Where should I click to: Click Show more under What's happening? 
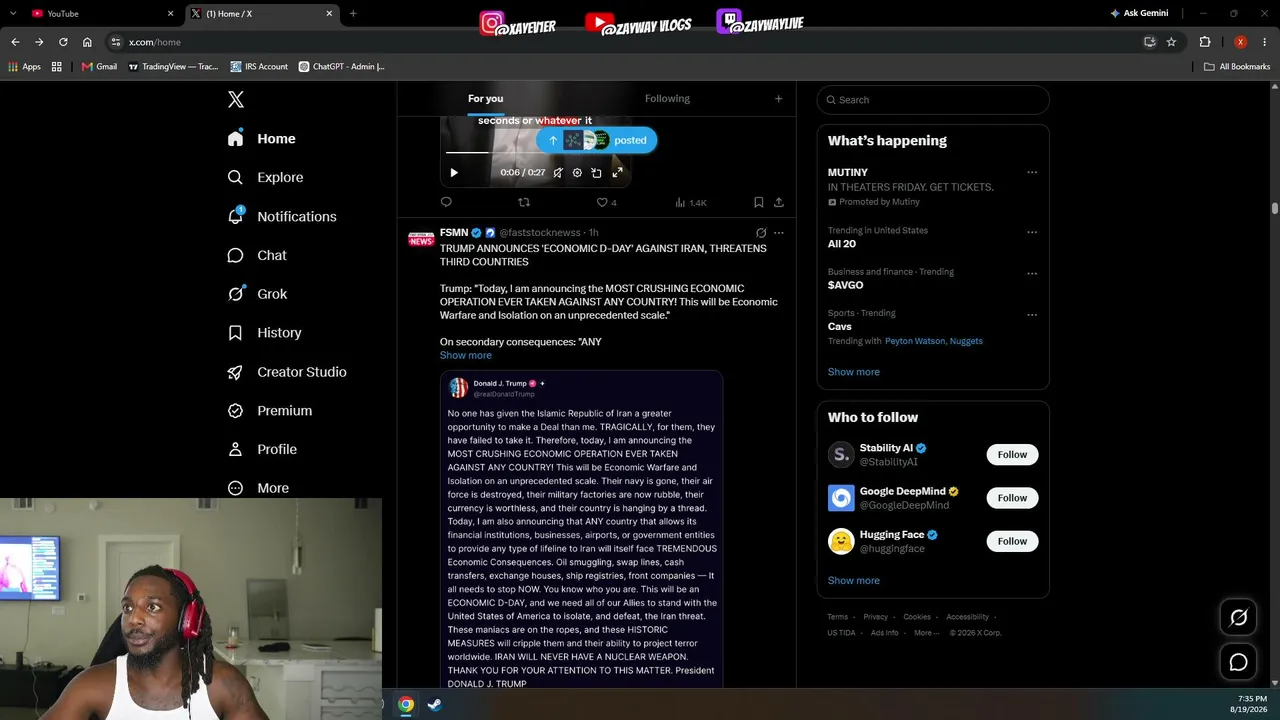click(x=854, y=372)
